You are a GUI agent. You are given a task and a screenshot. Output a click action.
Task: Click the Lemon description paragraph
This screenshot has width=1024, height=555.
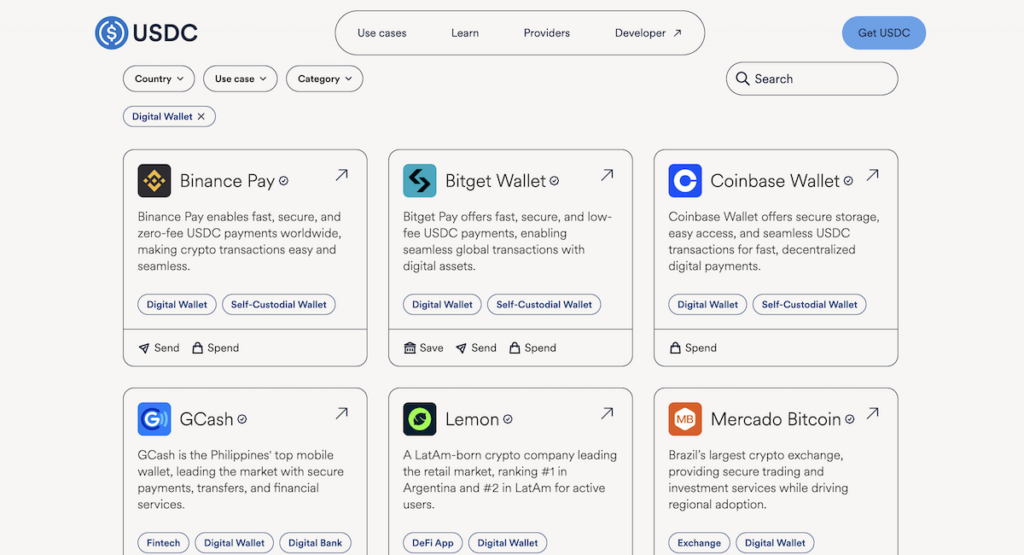pos(509,480)
